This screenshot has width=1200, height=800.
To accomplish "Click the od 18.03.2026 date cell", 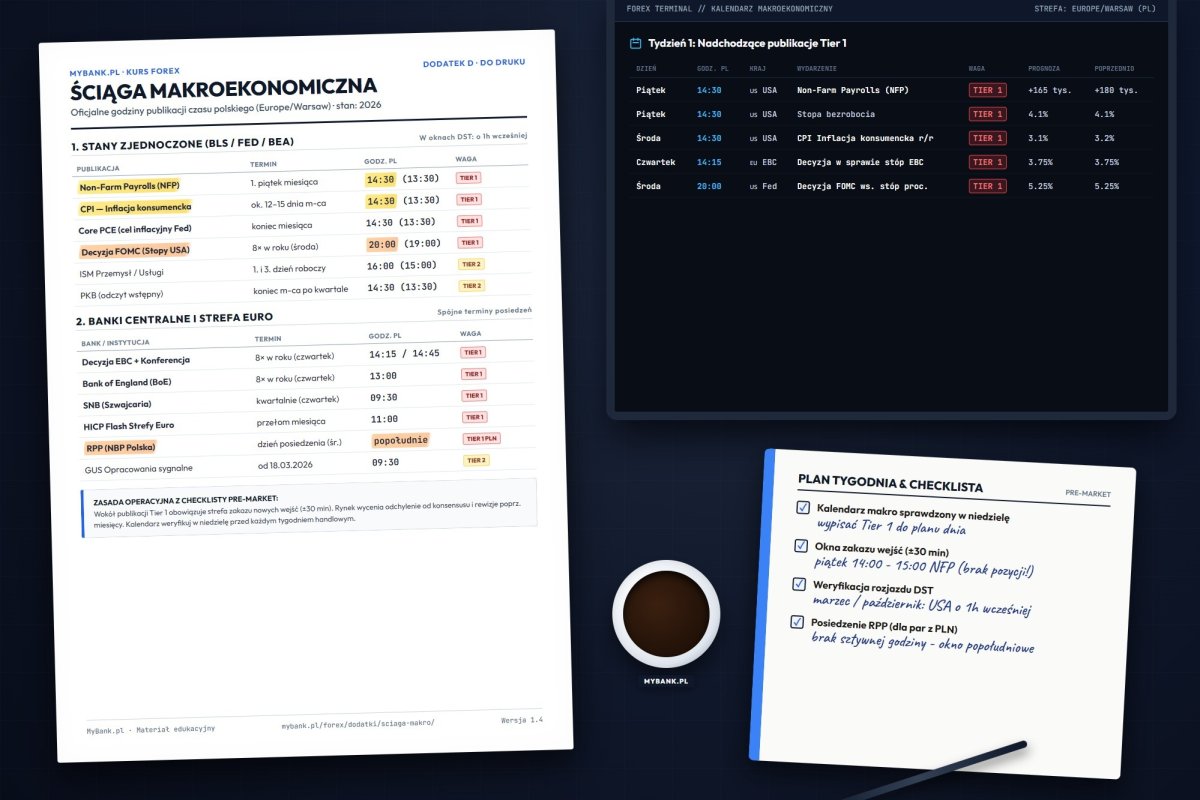I will tap(285, 463).
